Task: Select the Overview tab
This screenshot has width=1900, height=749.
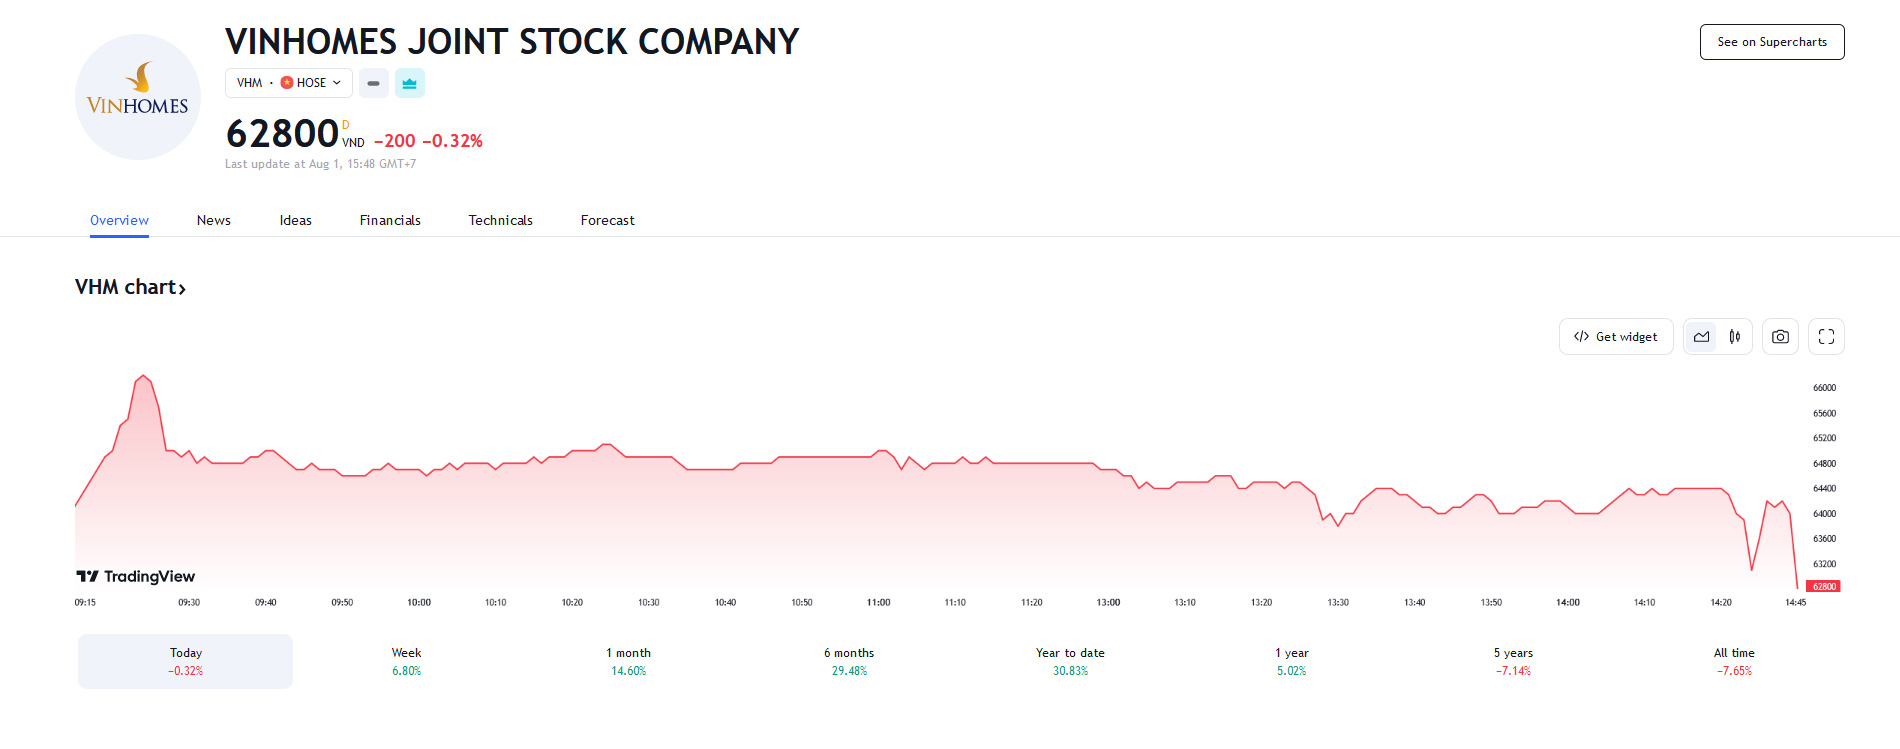Action: tap(119, 220)
